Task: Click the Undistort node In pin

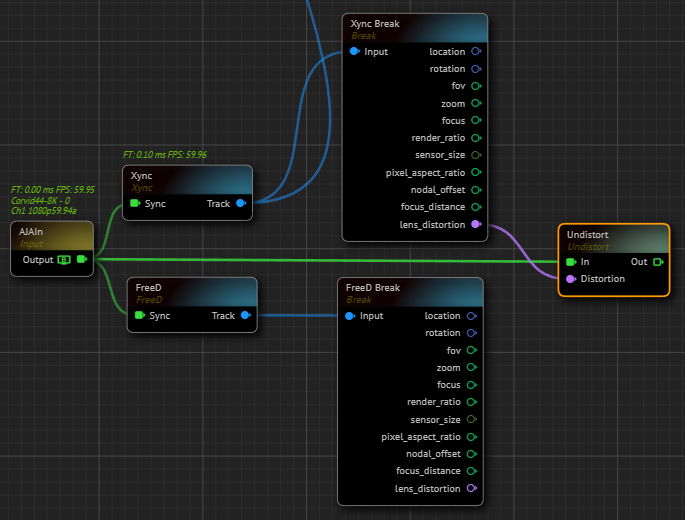Action: (570, 262)
